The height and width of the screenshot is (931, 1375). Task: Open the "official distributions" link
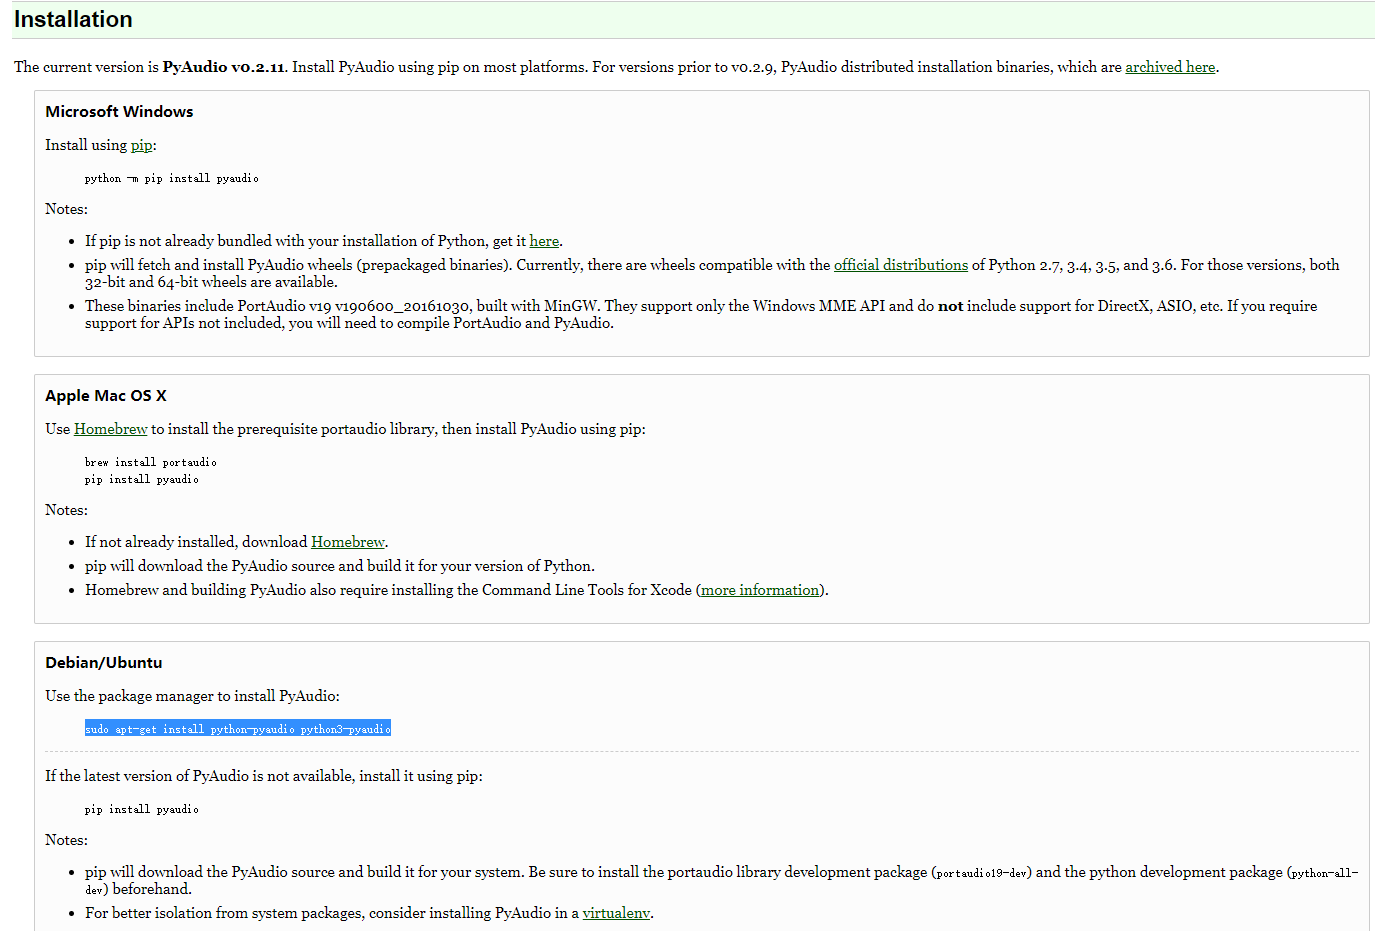pyautogui.click(x=901, y=265)
